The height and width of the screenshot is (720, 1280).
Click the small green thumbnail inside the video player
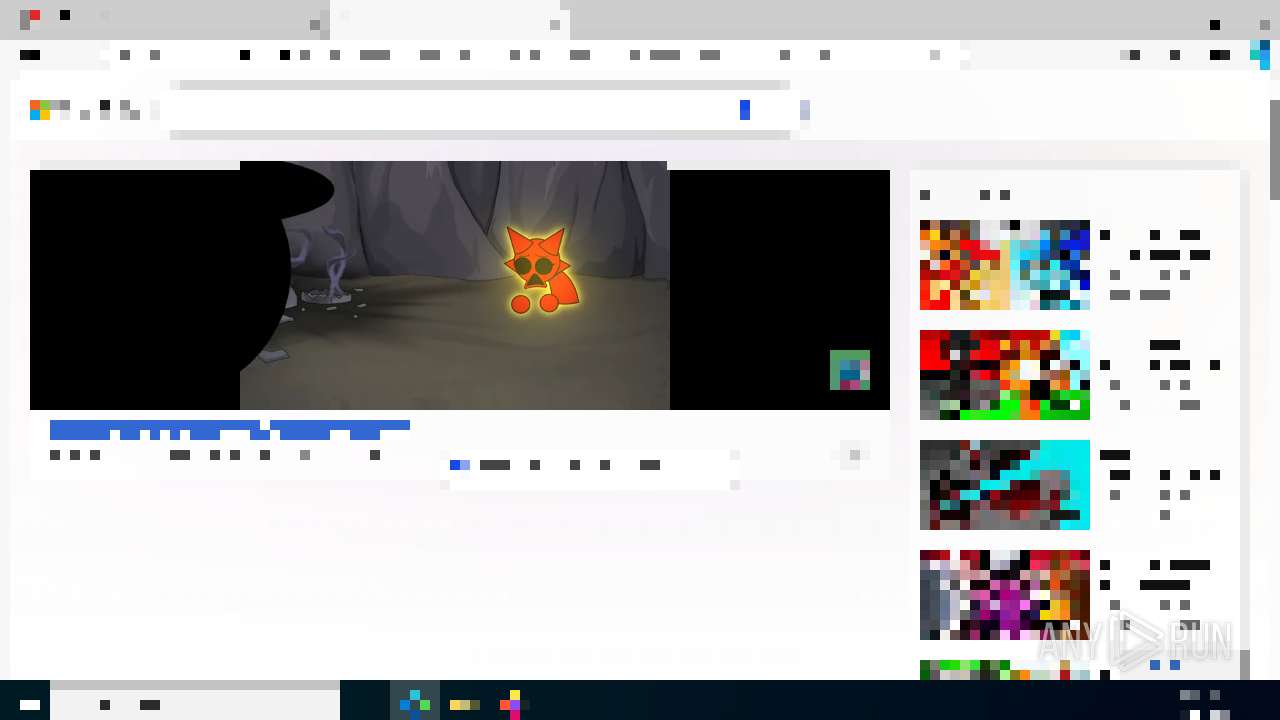[850, 370]
